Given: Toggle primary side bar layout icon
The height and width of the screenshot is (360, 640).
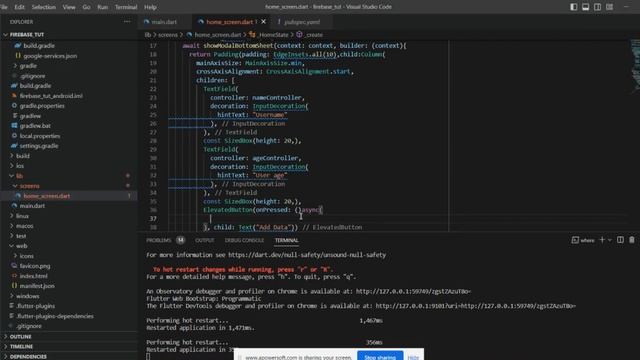Looking at the screenshot, I should pos(573,7).
